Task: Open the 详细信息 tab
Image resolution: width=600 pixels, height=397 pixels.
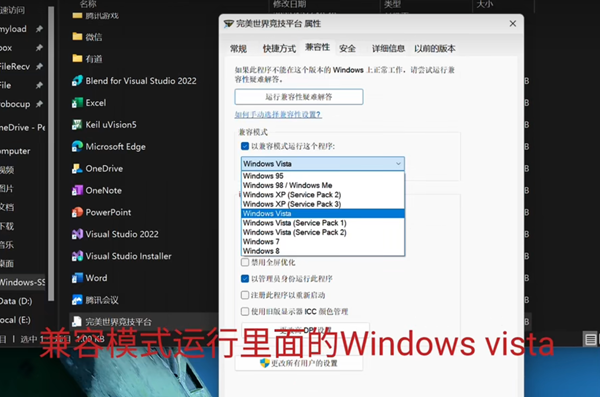Action: [x=388, y=49]
